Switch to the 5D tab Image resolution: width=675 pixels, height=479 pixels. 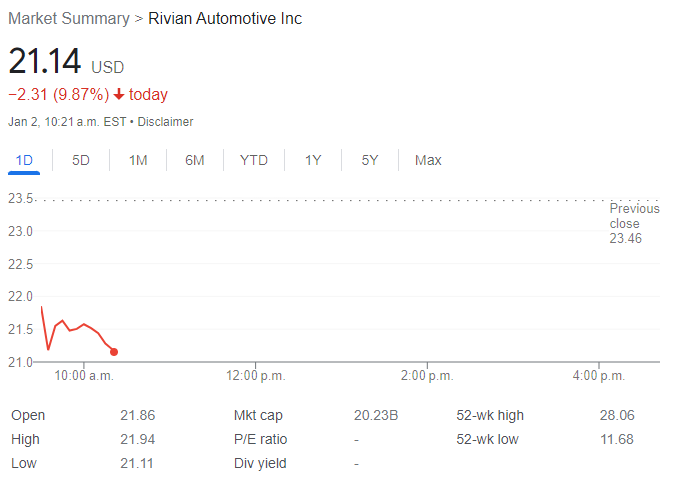coord(81,160)
